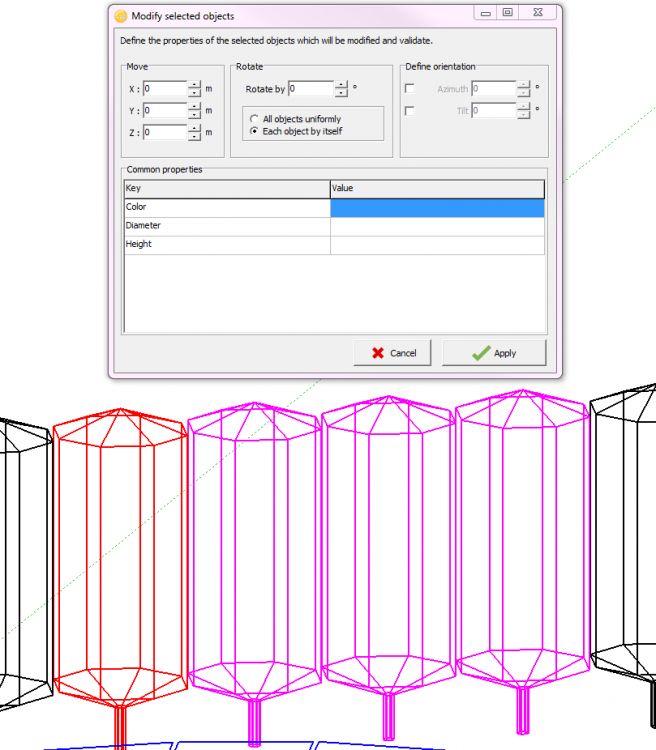Click the 'Rotate by' input field

[311, 88]
